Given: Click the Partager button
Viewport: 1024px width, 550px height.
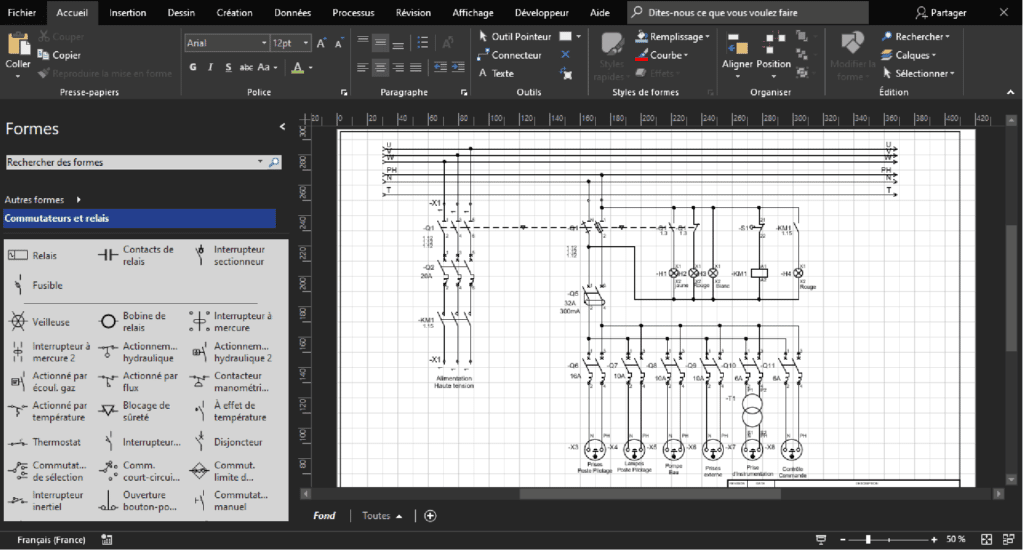Looking at the screenshot, I should (x=941, y=13).
